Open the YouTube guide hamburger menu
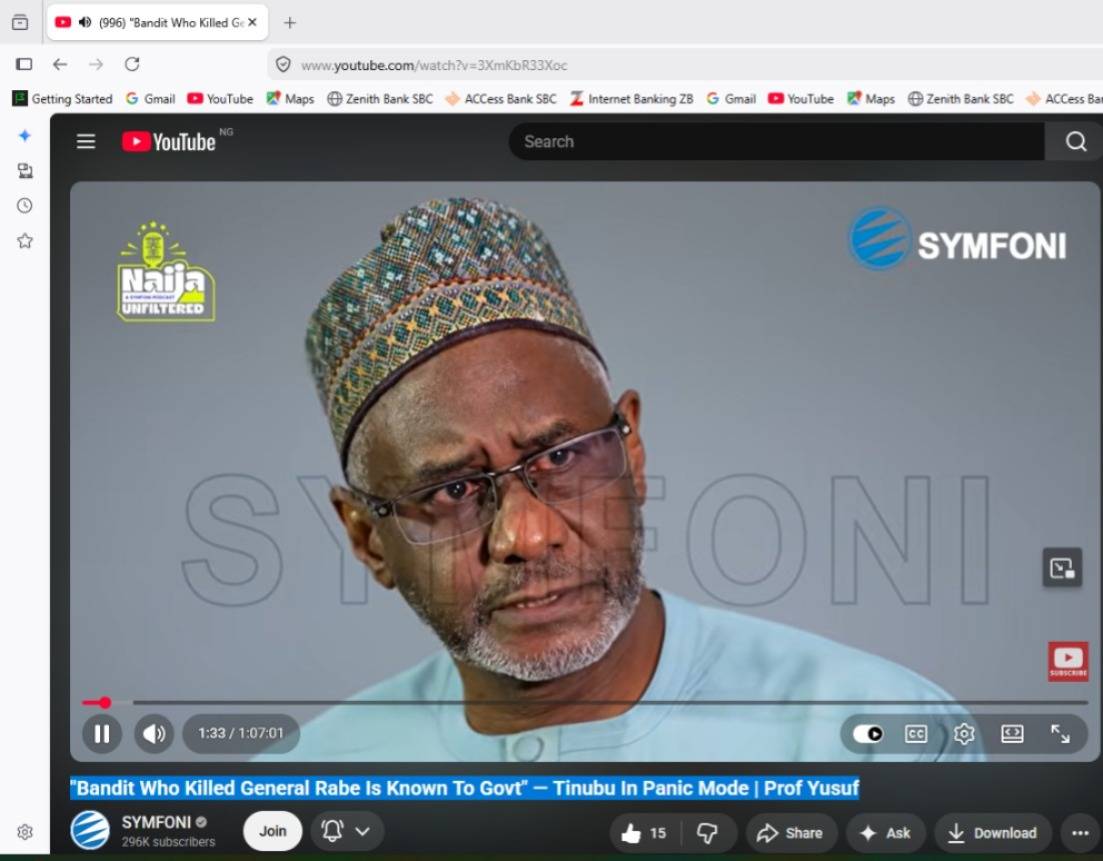 click(86, 141)
